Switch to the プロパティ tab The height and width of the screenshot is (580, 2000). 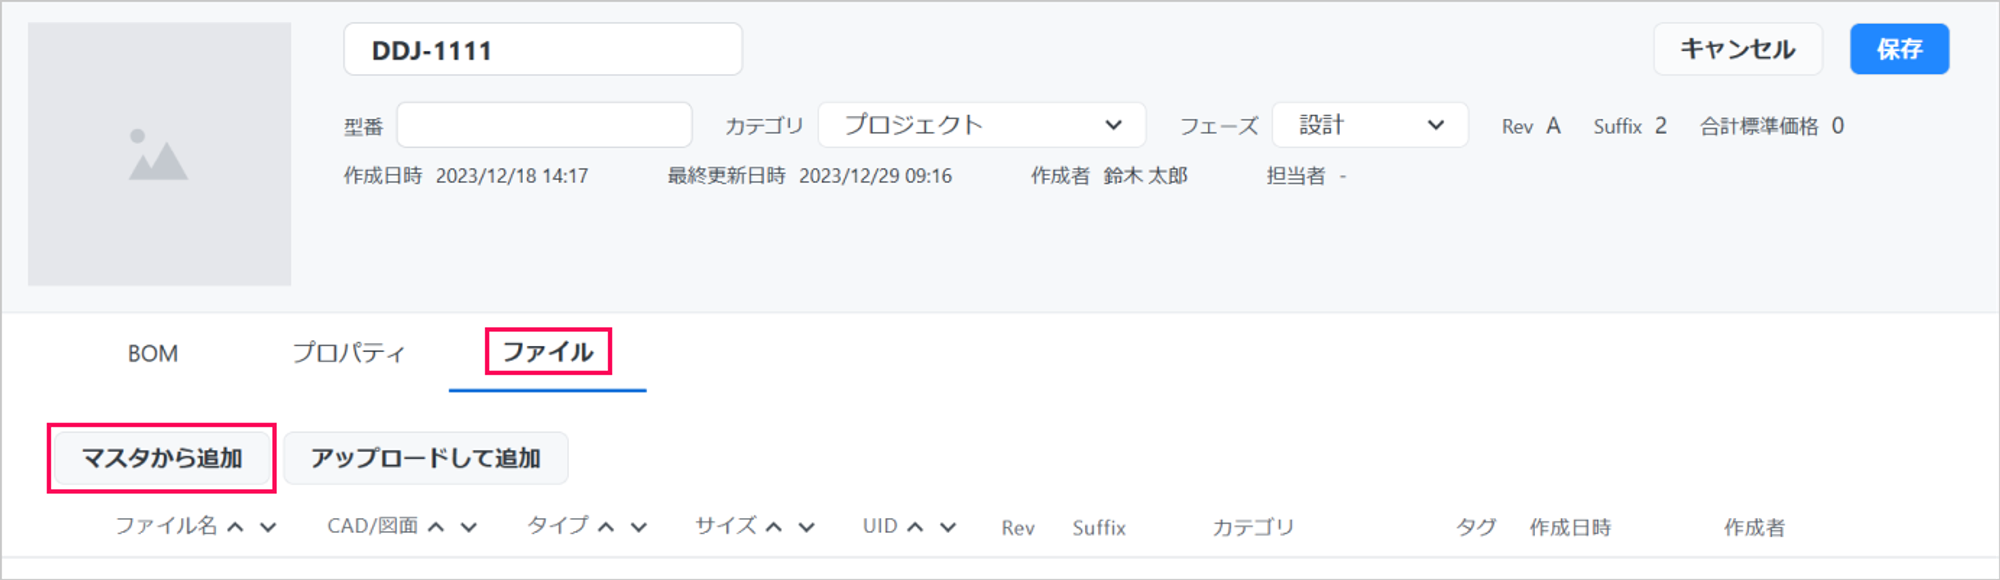[x=348, y=353]
